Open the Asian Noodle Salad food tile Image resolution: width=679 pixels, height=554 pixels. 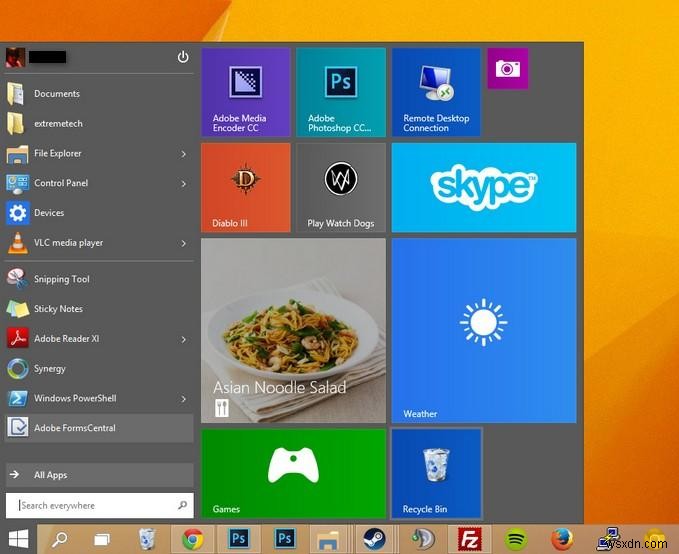coord(293,330)
